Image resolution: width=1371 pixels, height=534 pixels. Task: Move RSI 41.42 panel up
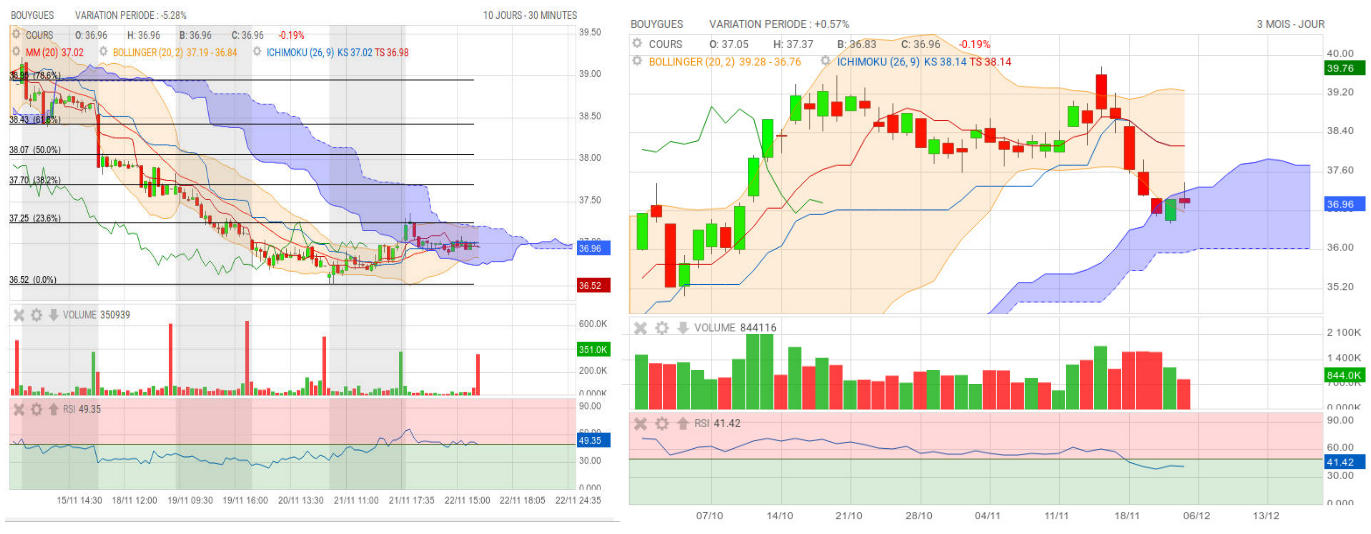tap(682, 424)
